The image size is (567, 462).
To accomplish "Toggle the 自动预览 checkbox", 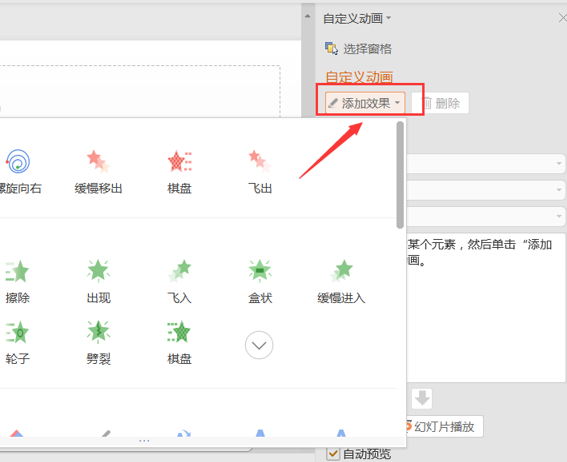I will [x=333, y=454].
